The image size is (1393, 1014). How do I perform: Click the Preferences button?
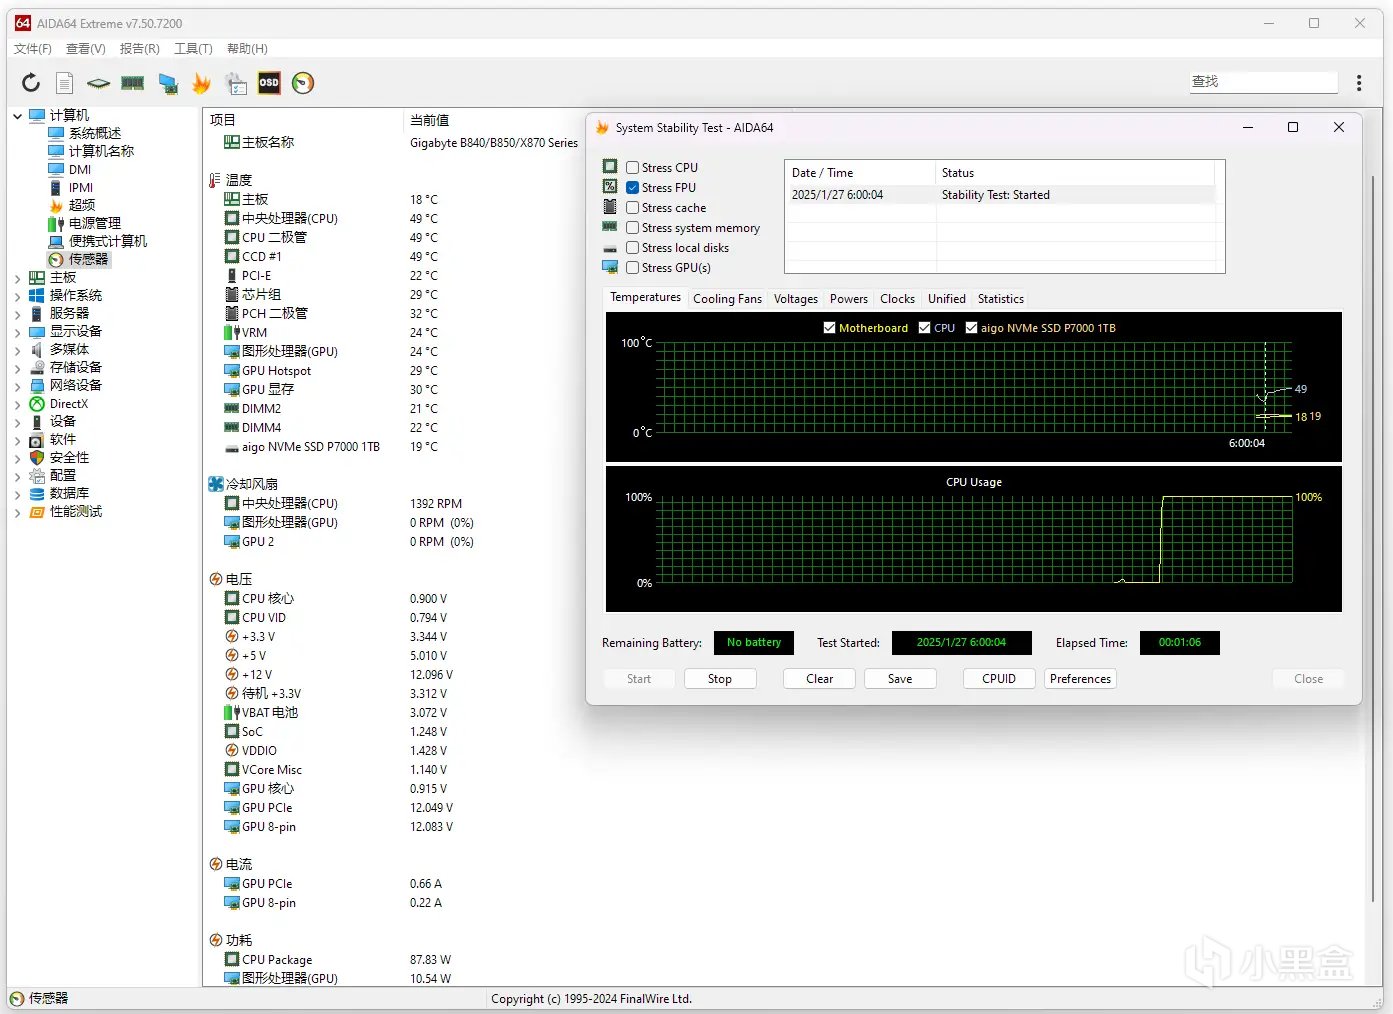(x=1080, y=679)
